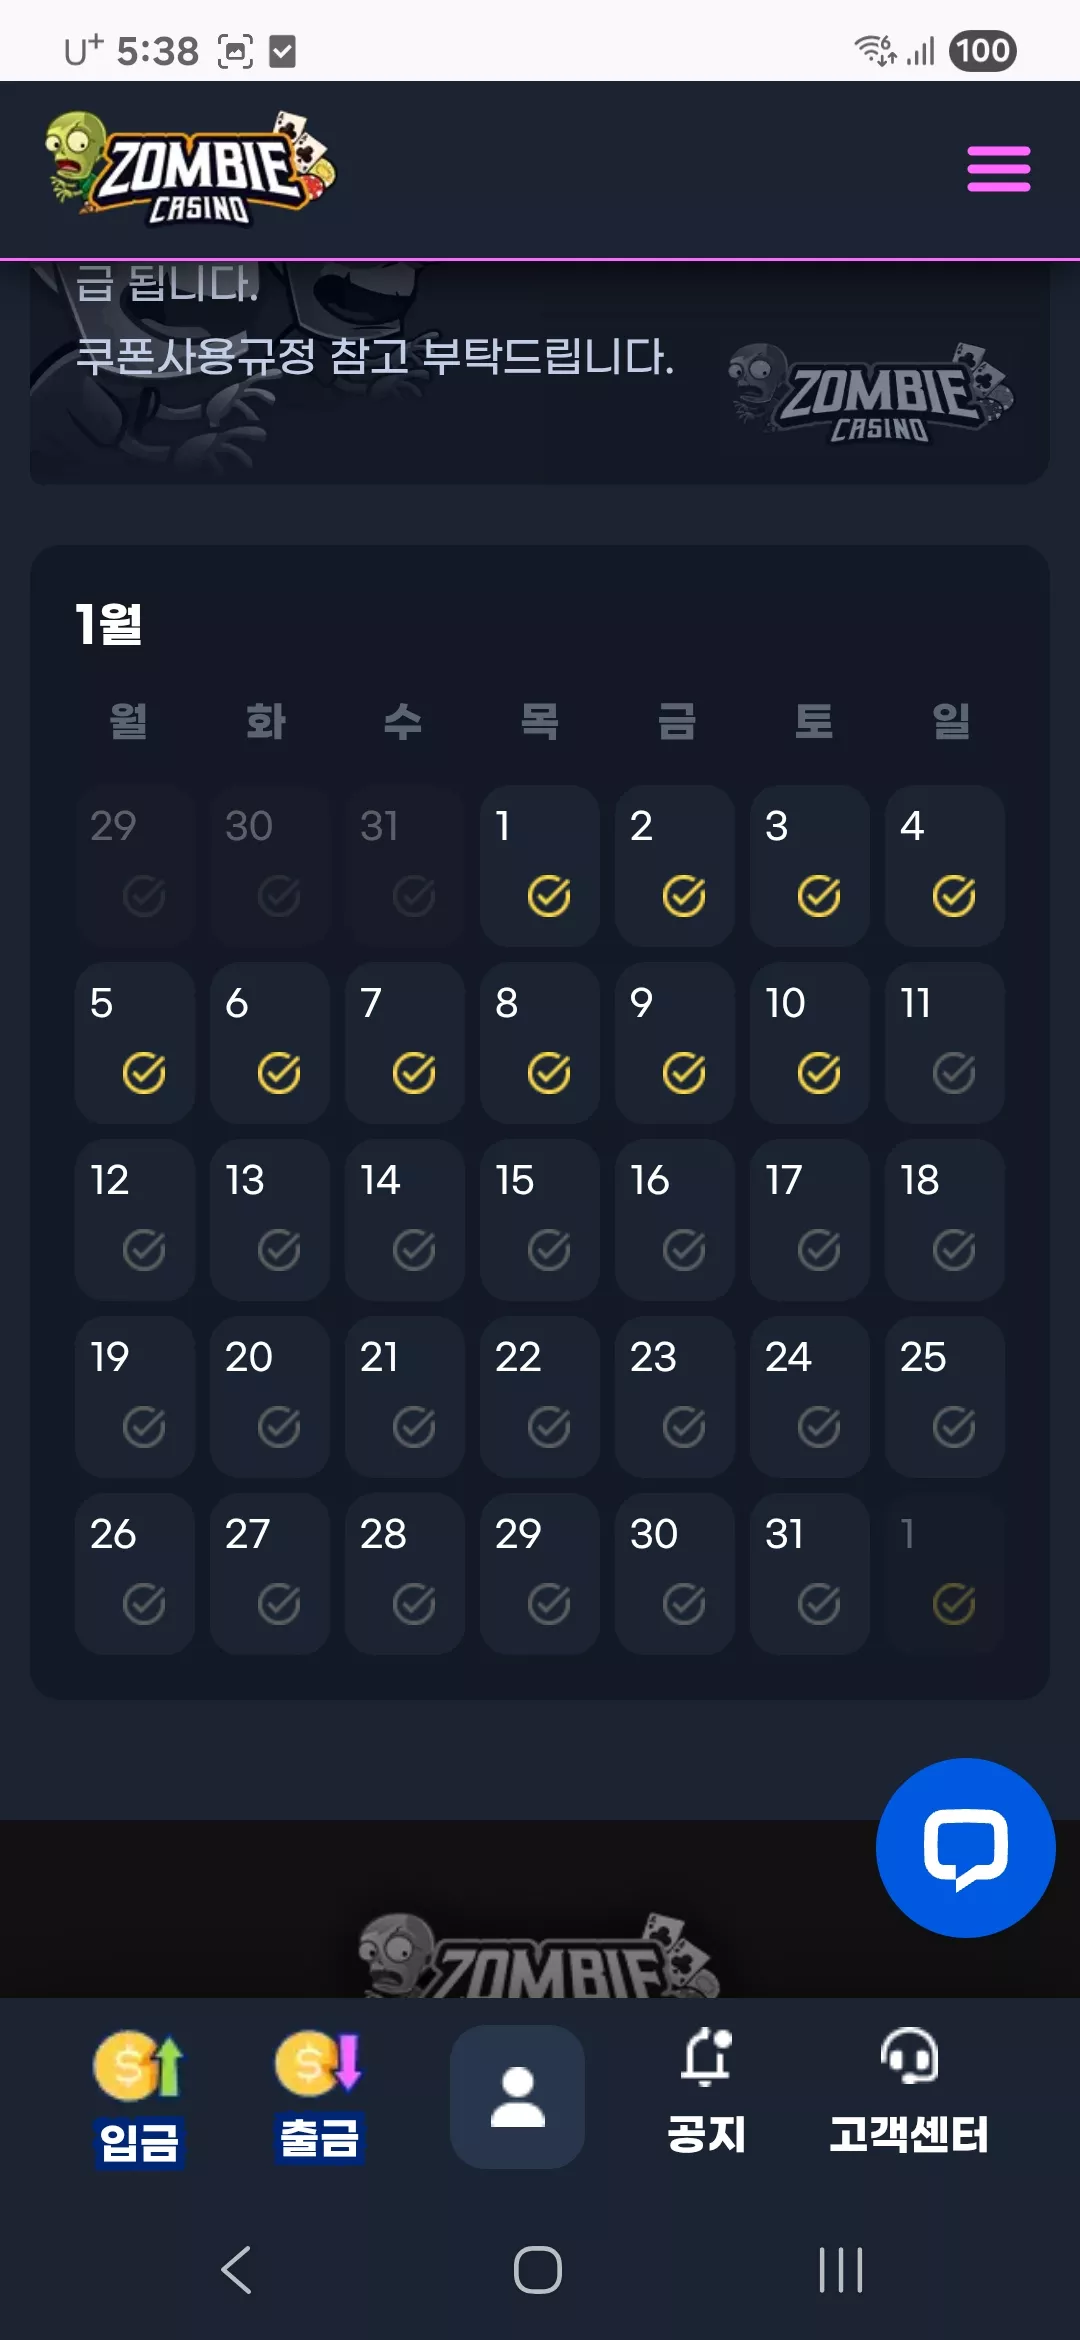Open the profile person icon

pyautogui.click(x=517, y=2096)
